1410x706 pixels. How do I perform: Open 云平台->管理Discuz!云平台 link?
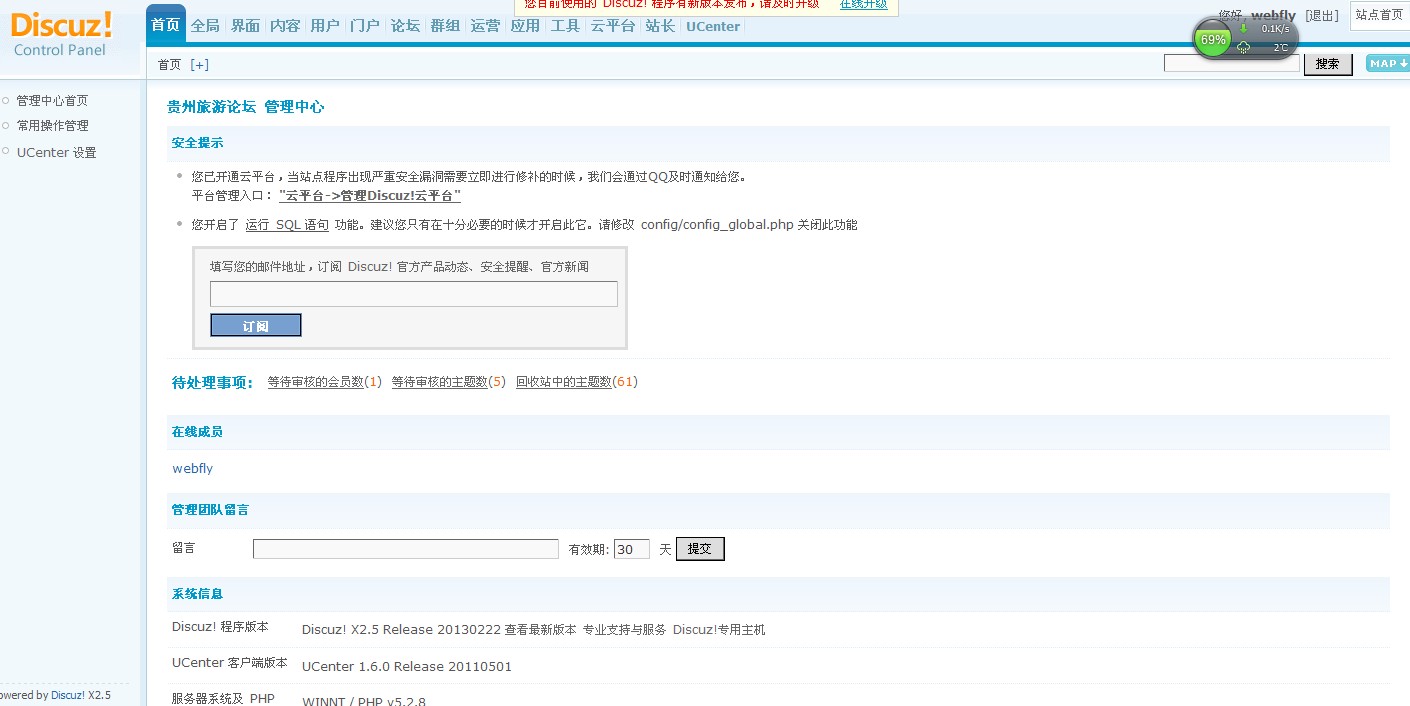point(370,195)
